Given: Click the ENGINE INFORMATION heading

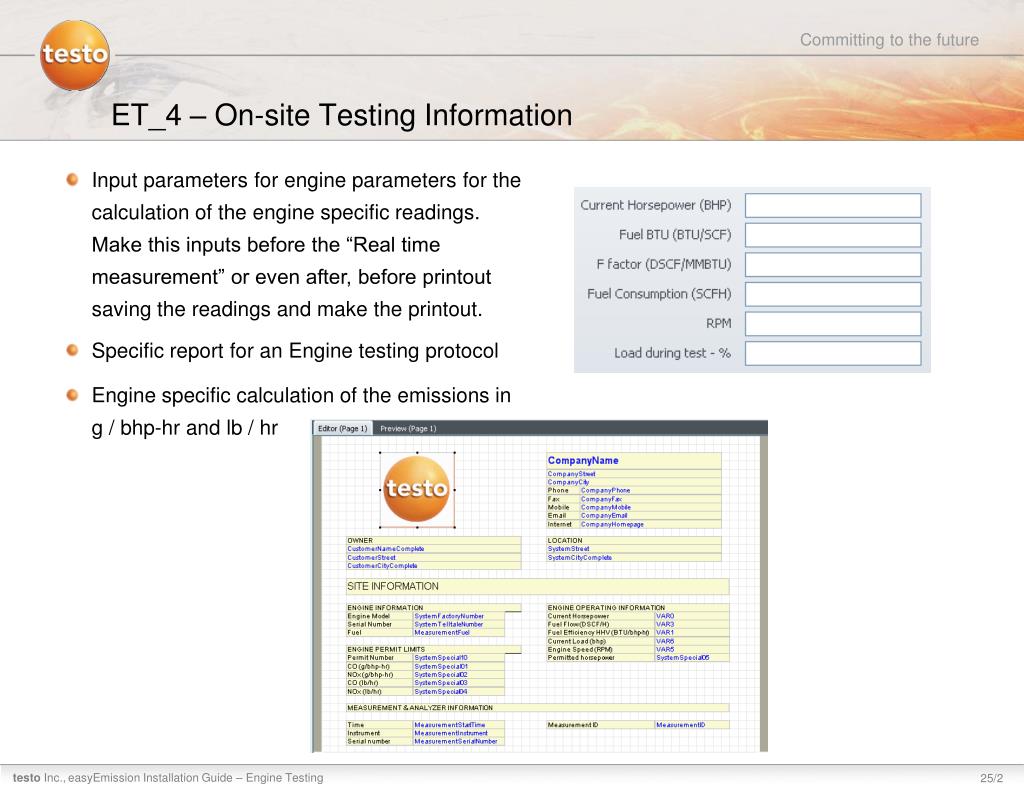Looking at the screenshot, I should click(x=434, y=607).
